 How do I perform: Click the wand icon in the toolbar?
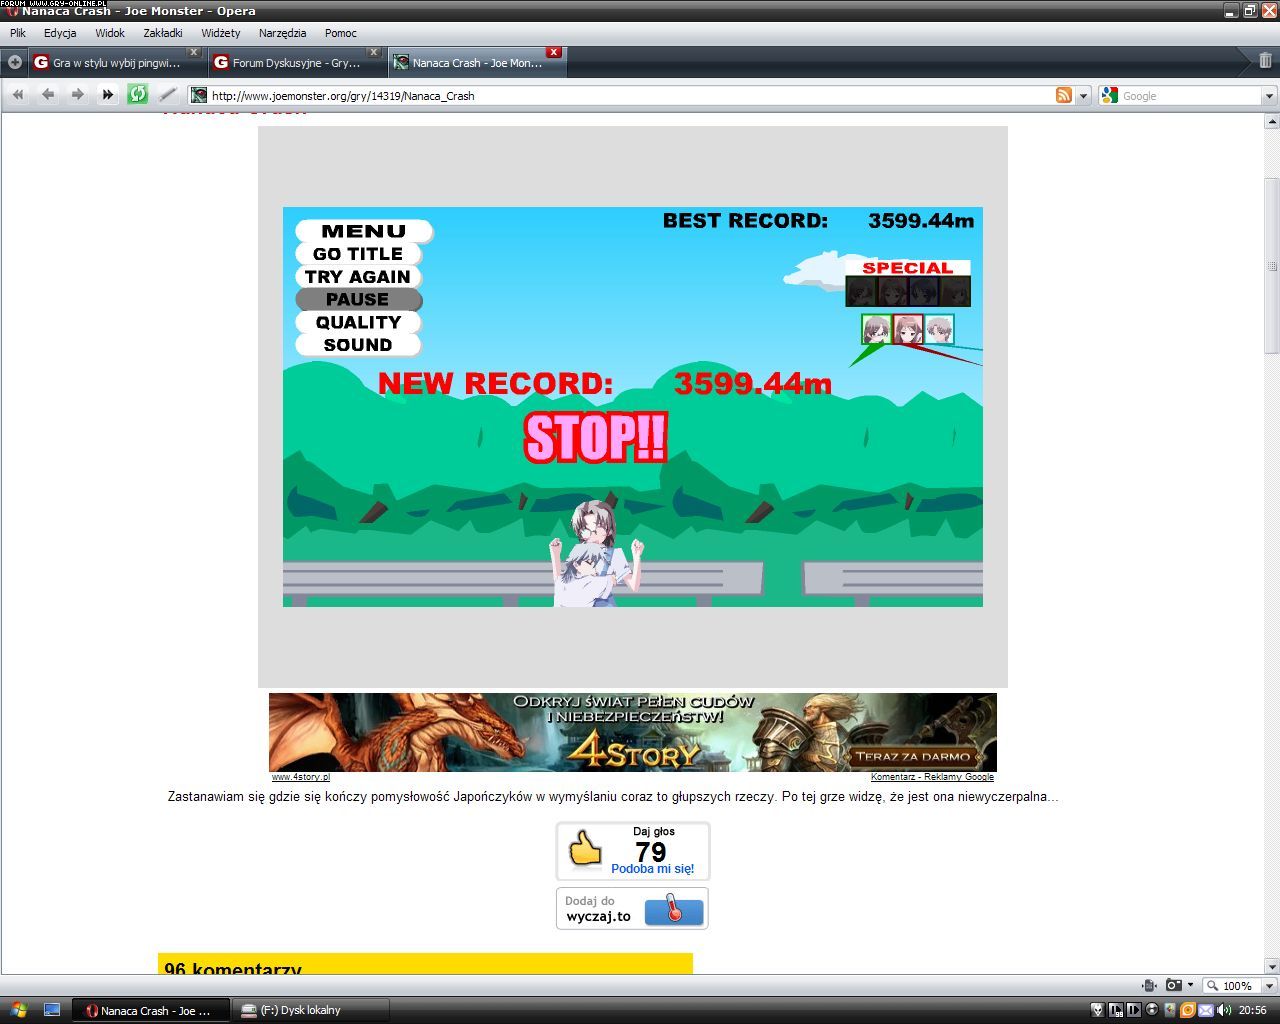168,95
